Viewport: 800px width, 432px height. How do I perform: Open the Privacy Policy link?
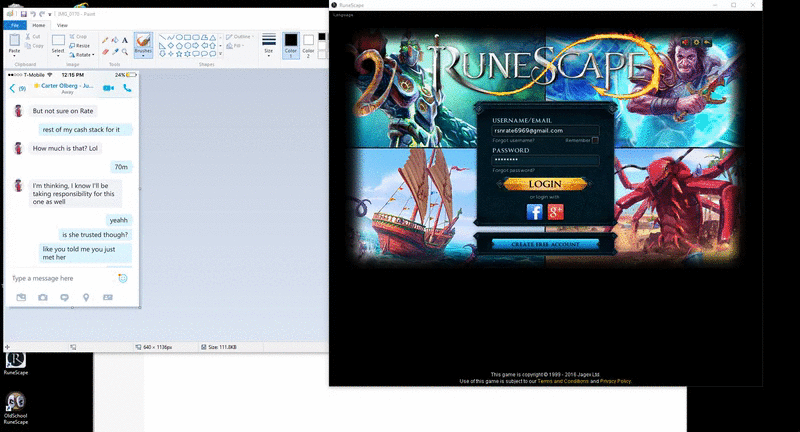615,381
